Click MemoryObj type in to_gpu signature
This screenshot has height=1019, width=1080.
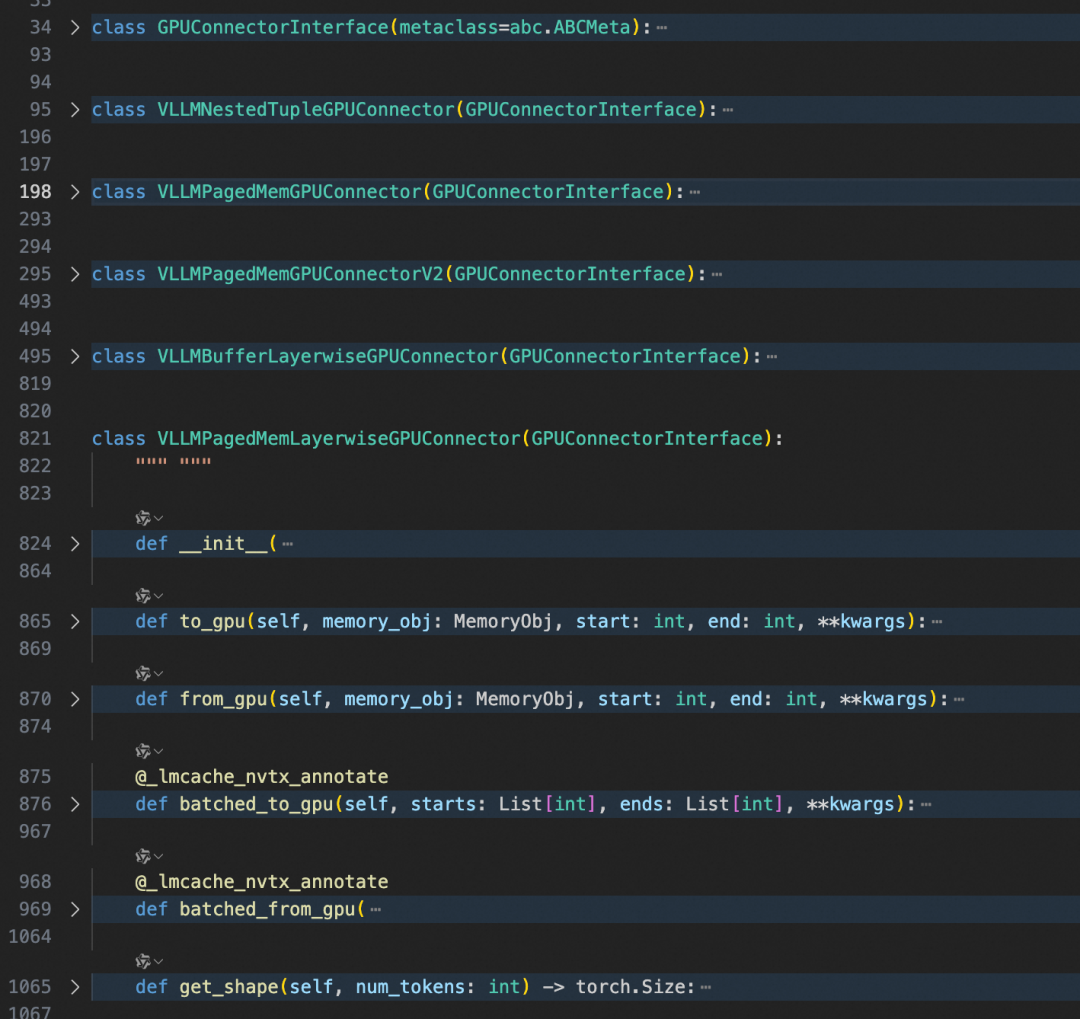[x=503, y=621]
